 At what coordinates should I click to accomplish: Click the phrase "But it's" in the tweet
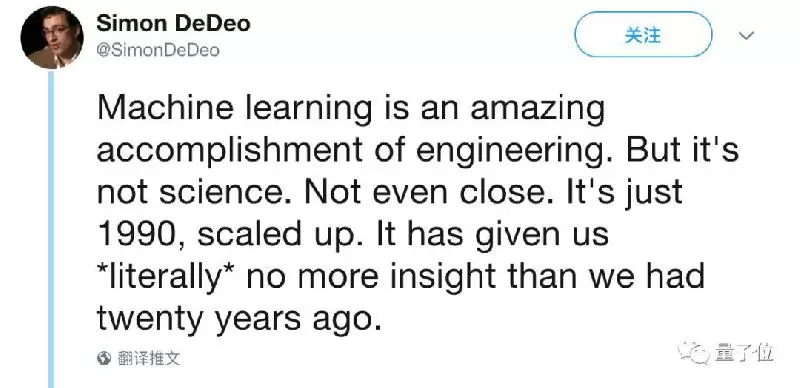click(683, 150)
